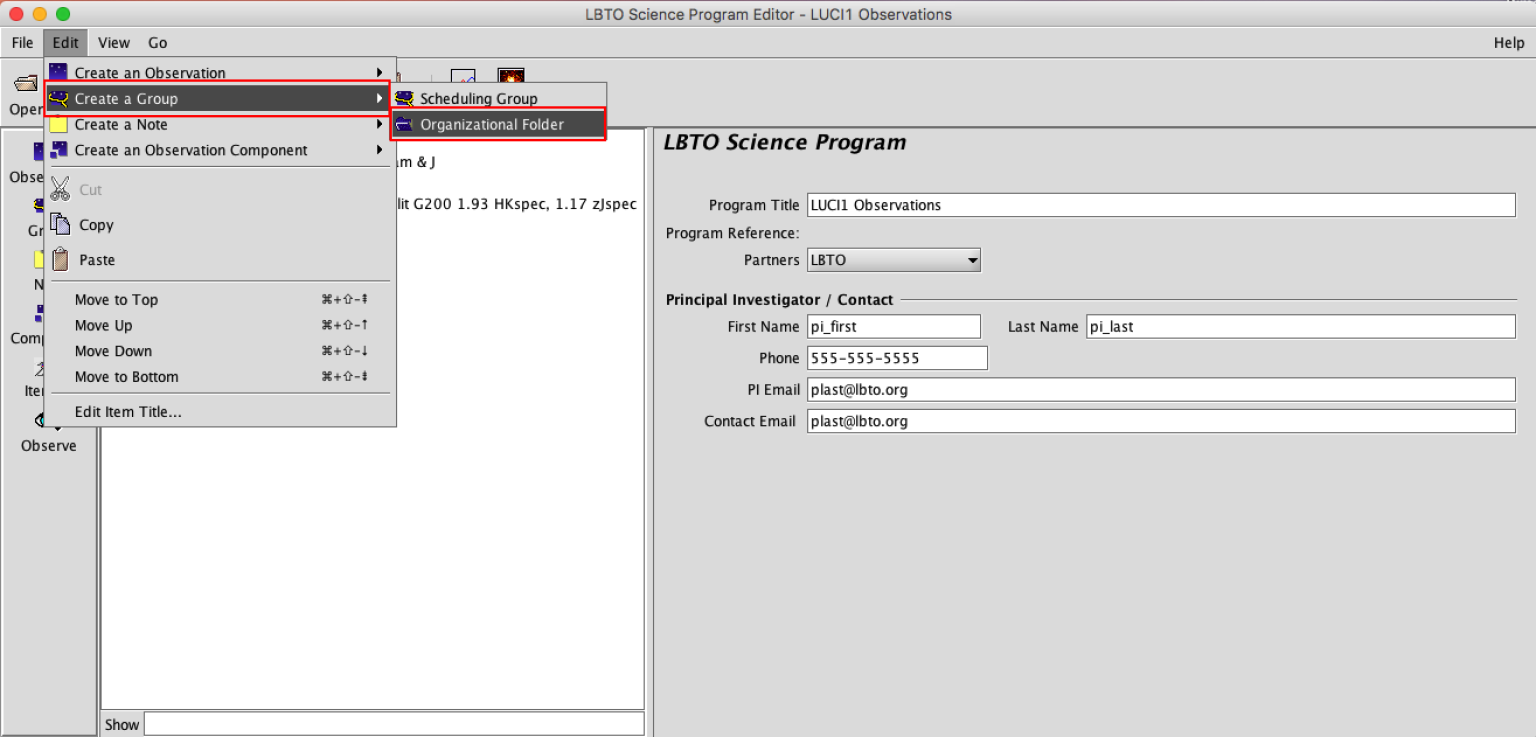The width and height of the screenshot is (1536, 737).
Task: Click Copy in the Edit menu
Action: [219, 225]
